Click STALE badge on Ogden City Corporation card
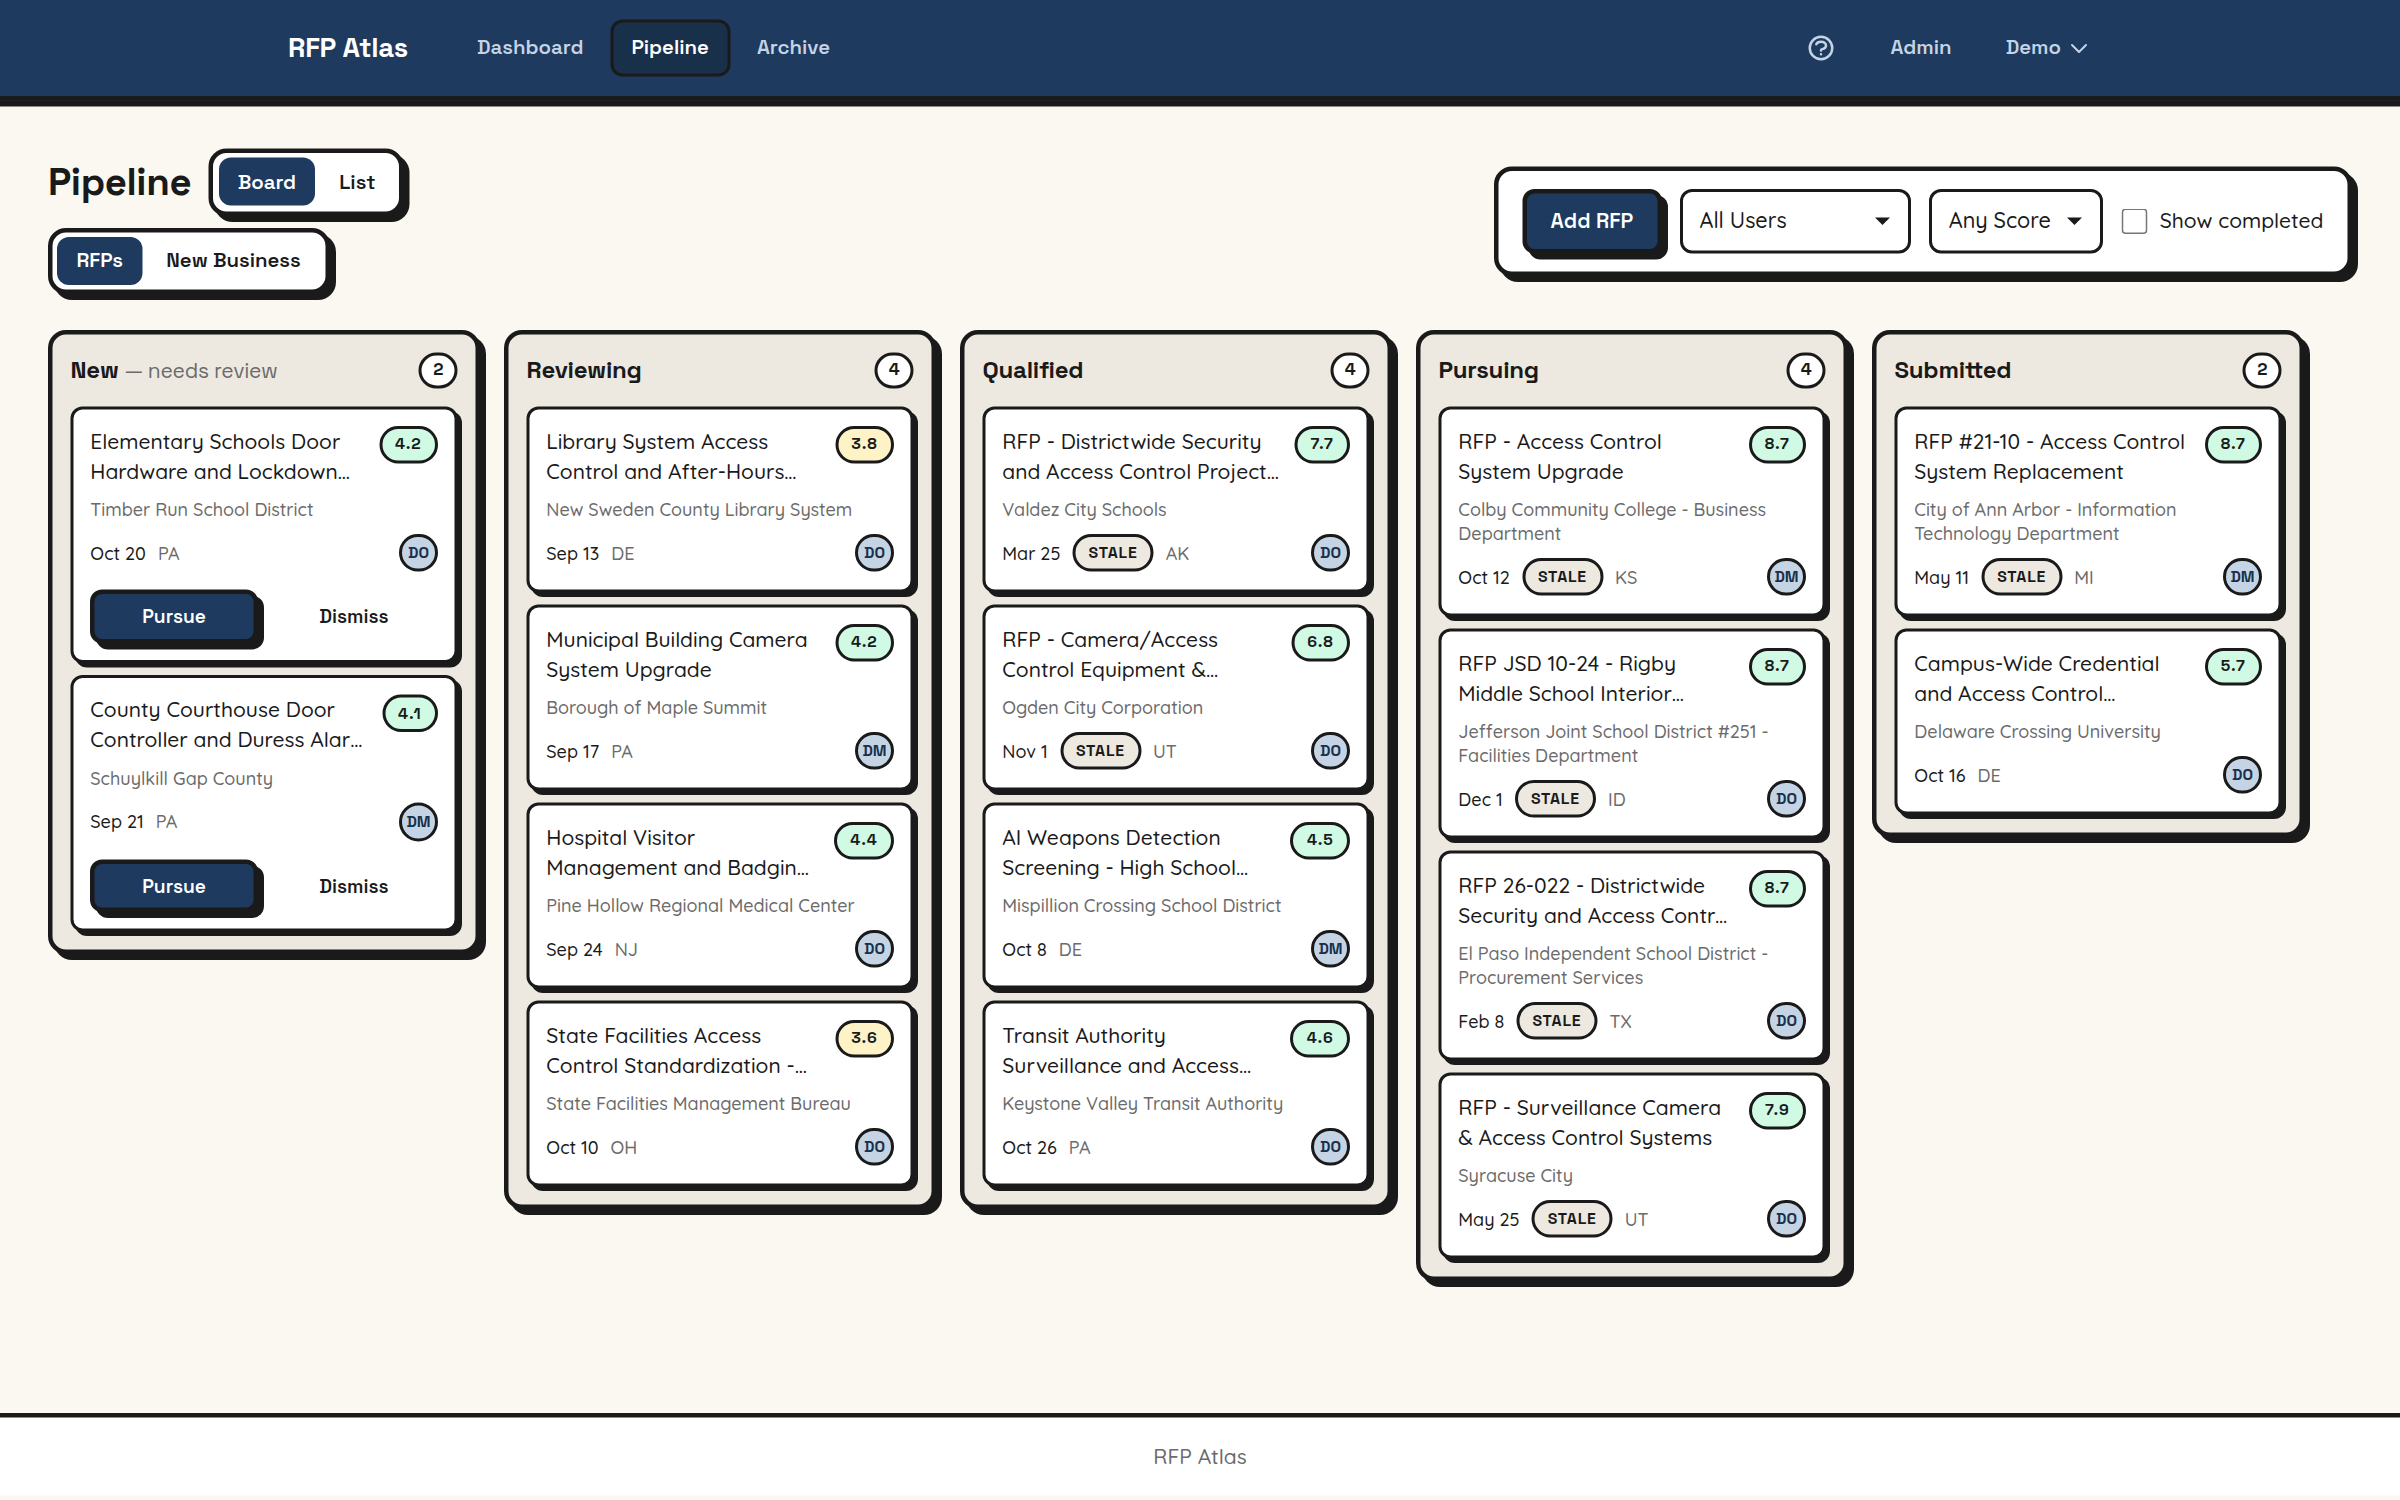 click(1100, 751)
